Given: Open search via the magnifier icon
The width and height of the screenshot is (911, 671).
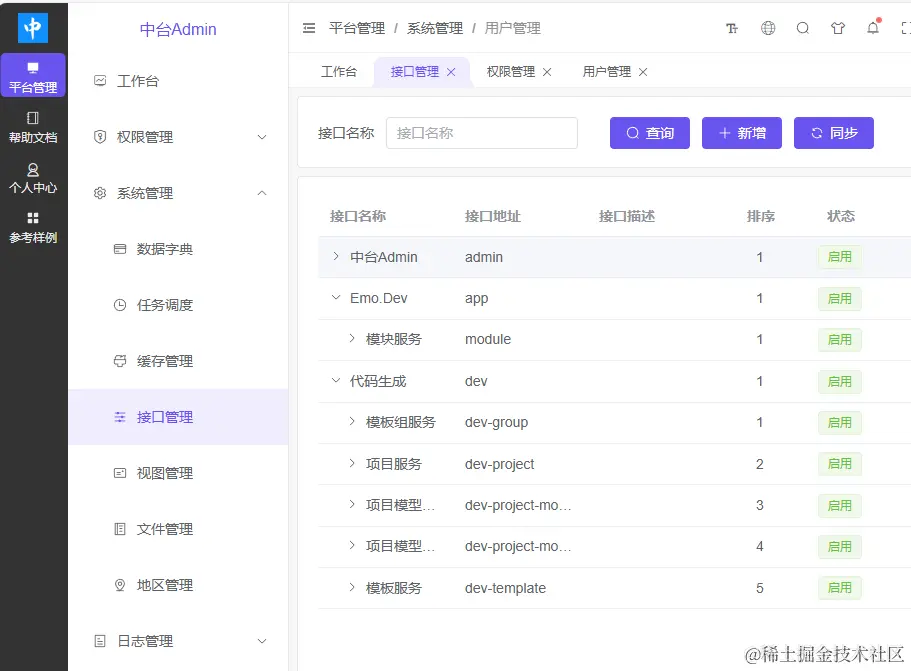Looking at the screenshot, I should pos(803,28).
